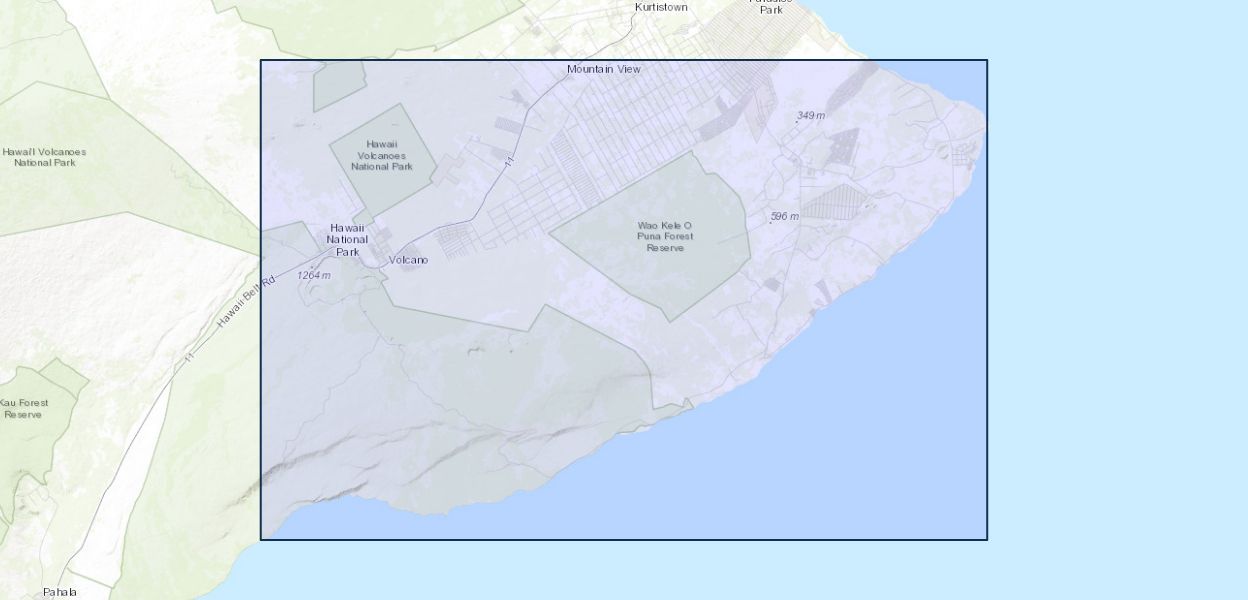Image resolution: width=1248 pixels, height=600 pixels.
Task: Click the bottom-left corner of the extent rectangle
Action: point(261,540)
